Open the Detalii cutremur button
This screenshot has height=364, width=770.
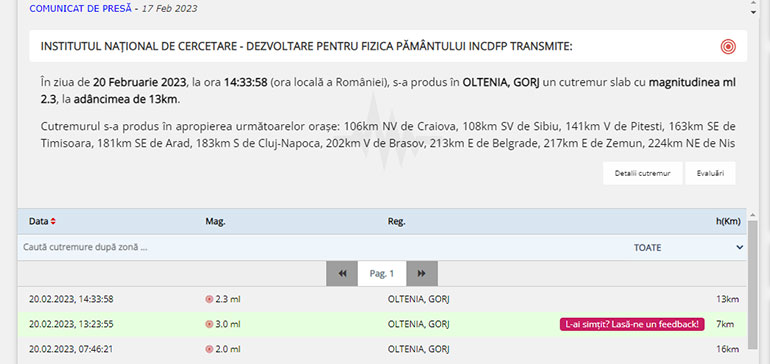pyautogui.click(x=643, y=173)
